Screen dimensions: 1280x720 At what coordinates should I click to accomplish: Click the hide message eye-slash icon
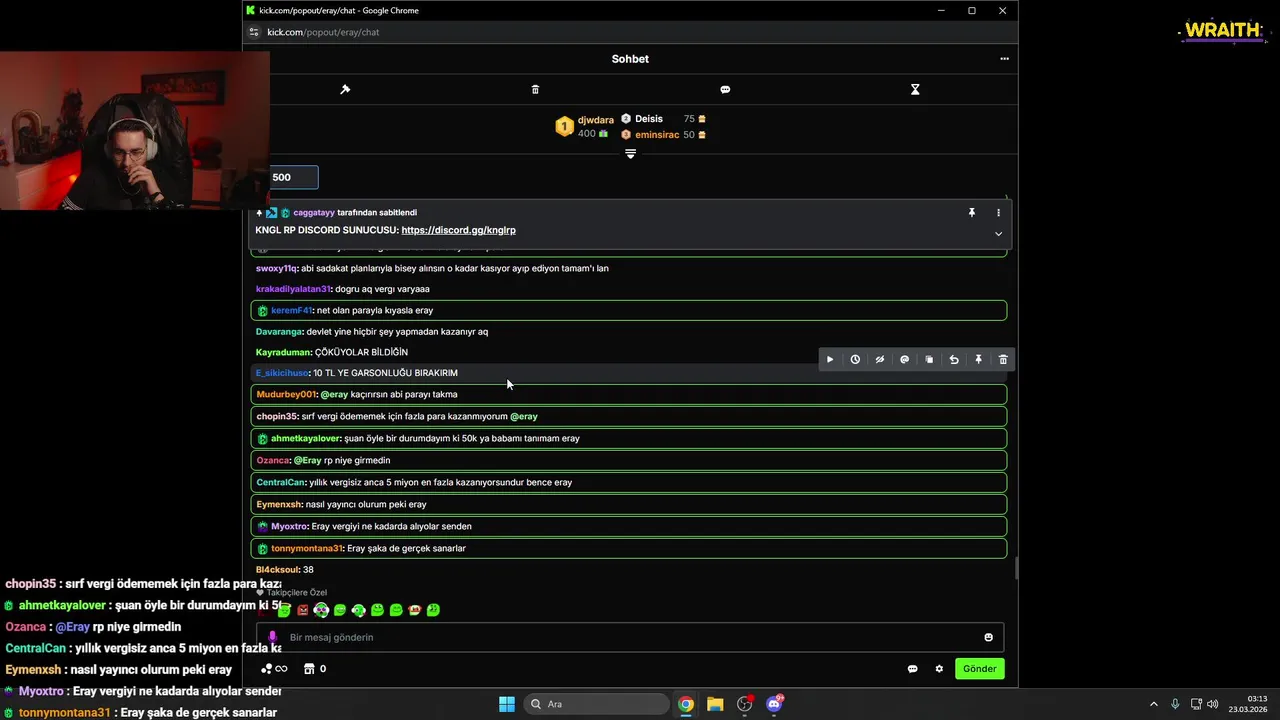(x=880, y=359)
